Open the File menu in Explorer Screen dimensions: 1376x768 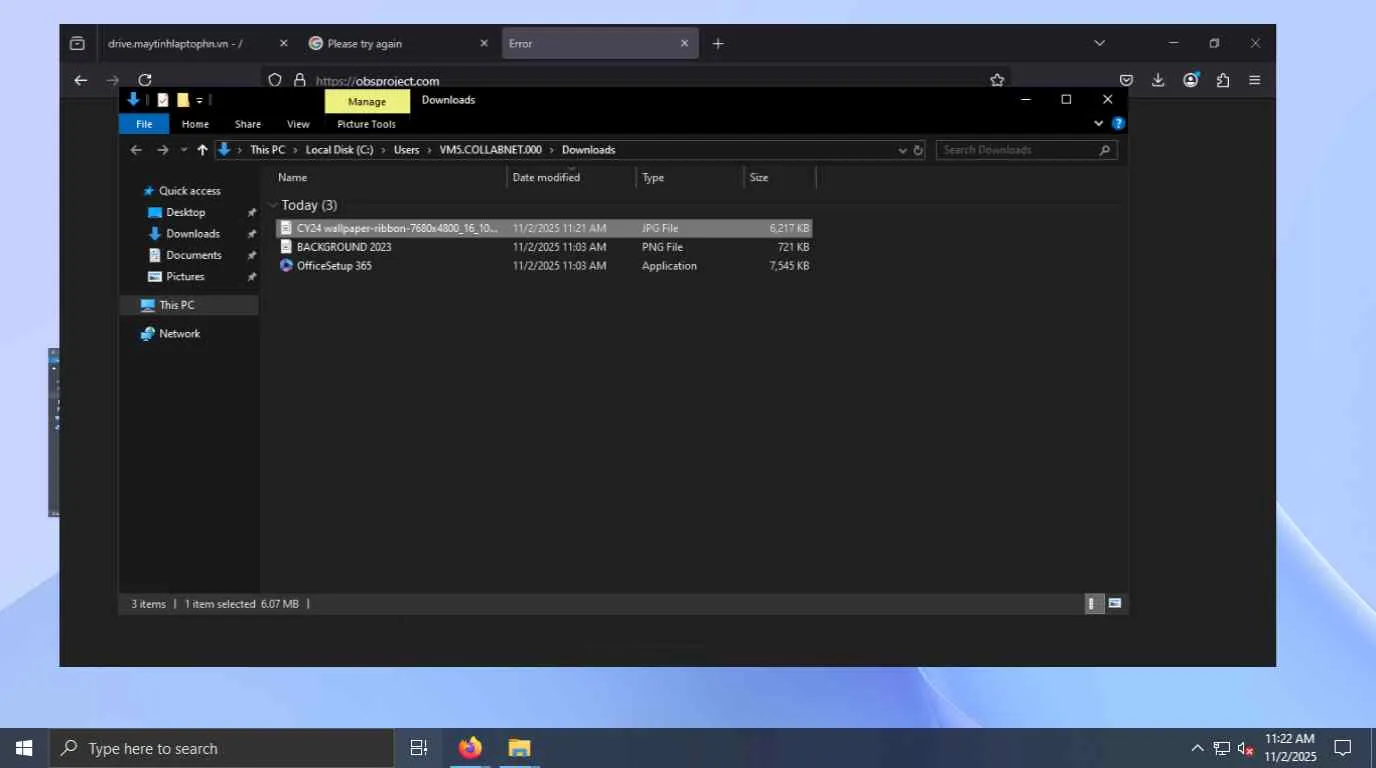pyautogui.click(x=144, y=124)
